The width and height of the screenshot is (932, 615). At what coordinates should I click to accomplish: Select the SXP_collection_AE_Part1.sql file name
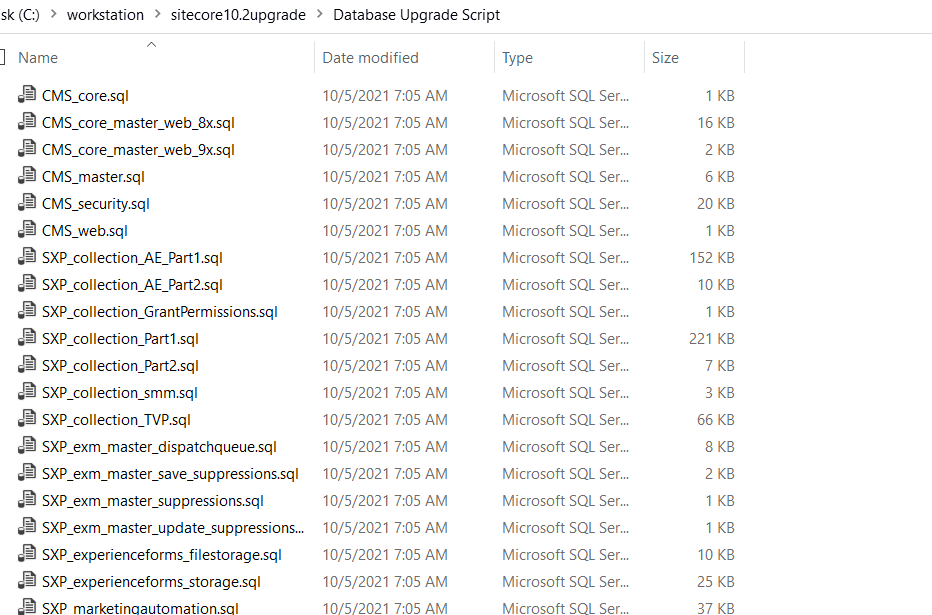132,258
